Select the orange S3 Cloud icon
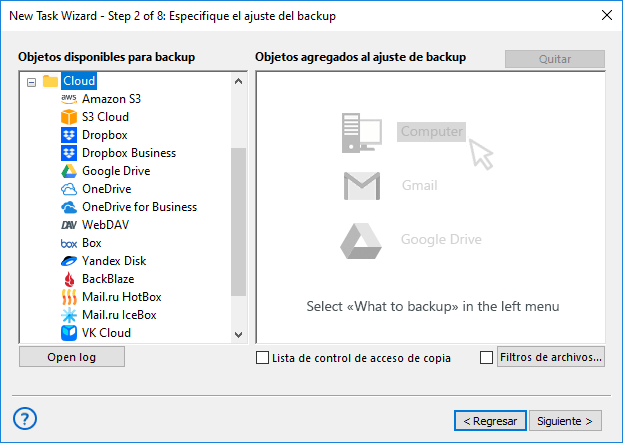The height and width of the screenshot is (443, 623). coord(69,117)
